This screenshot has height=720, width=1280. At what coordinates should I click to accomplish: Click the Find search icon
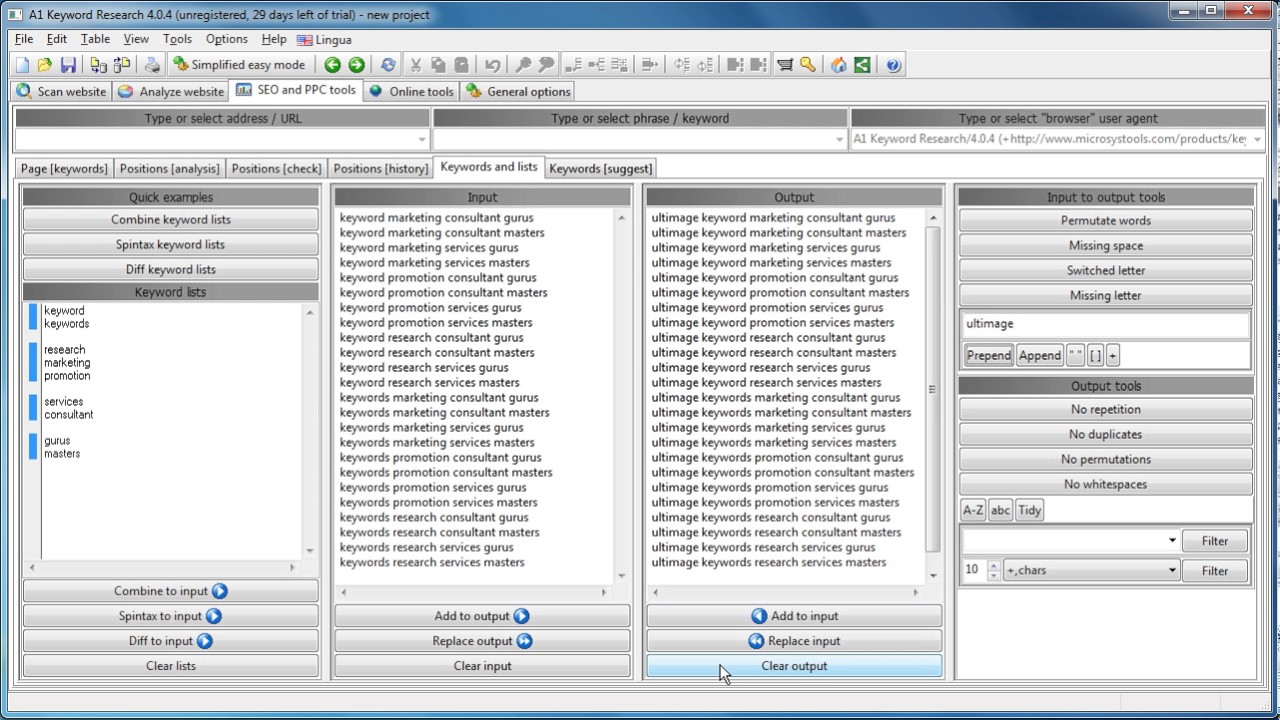[523, 65]
